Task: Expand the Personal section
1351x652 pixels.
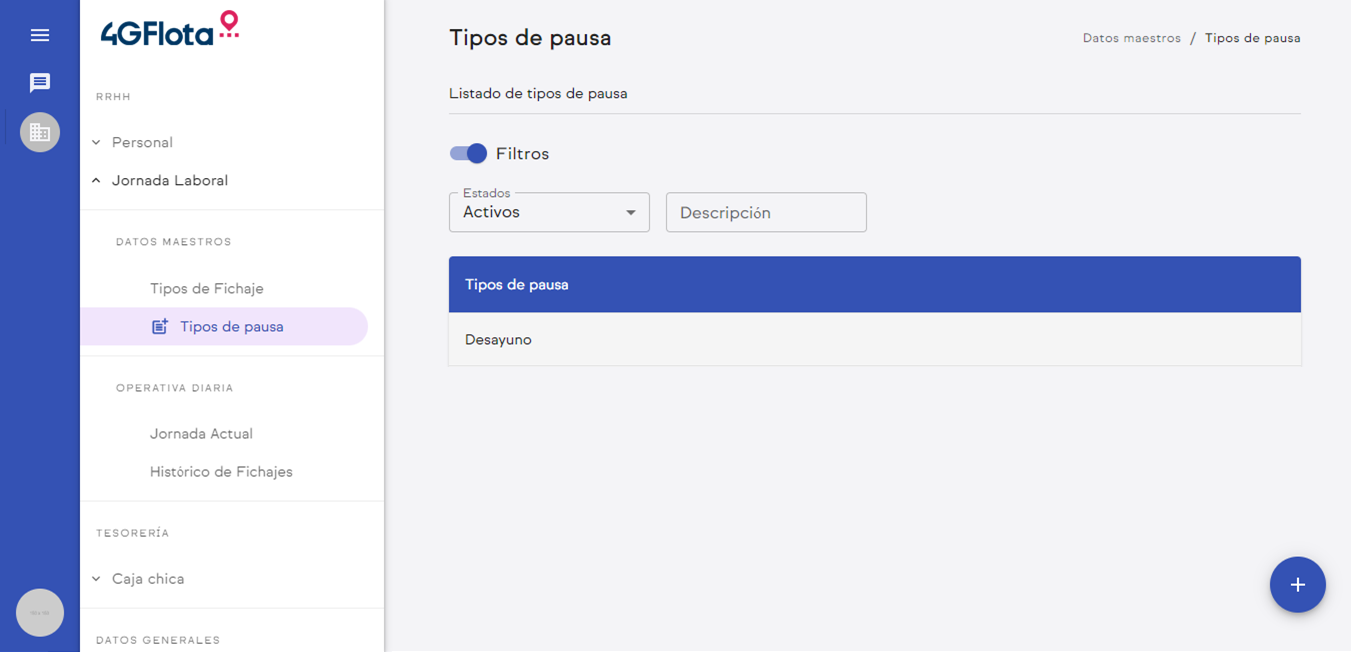Action: coord(142,143)
